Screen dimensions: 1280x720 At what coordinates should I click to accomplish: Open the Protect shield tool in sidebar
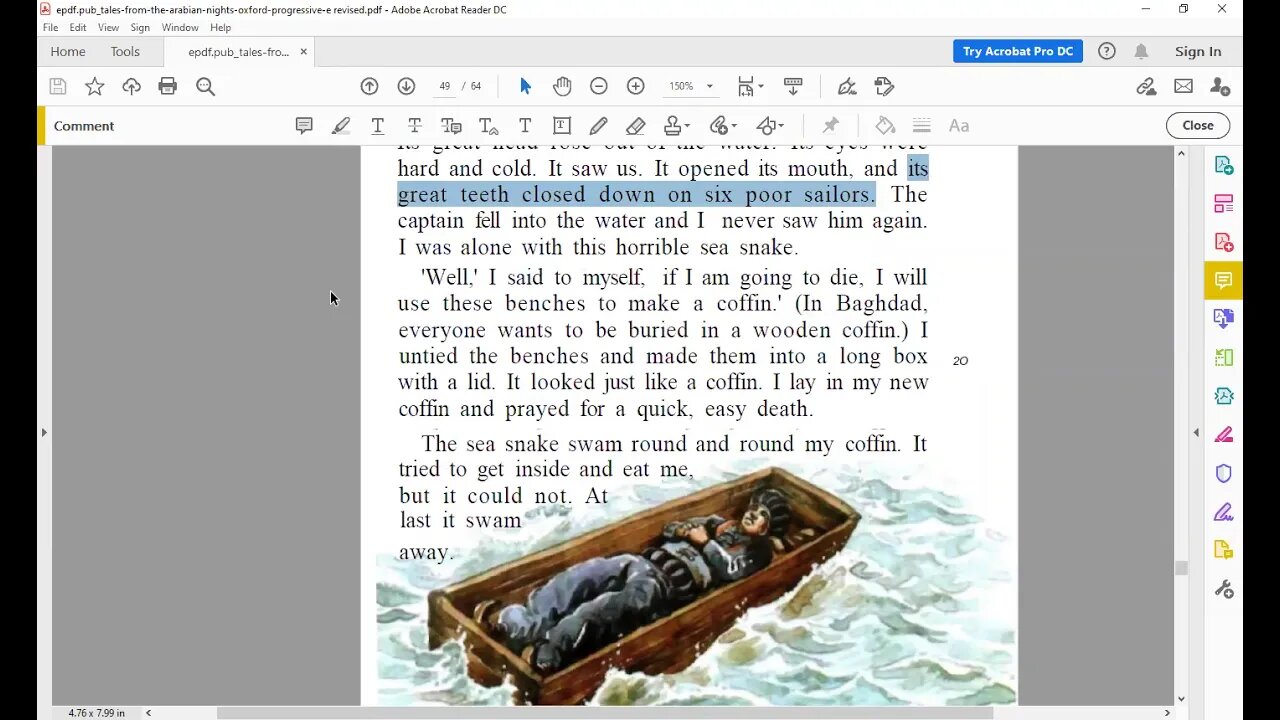pos(1224,473)
